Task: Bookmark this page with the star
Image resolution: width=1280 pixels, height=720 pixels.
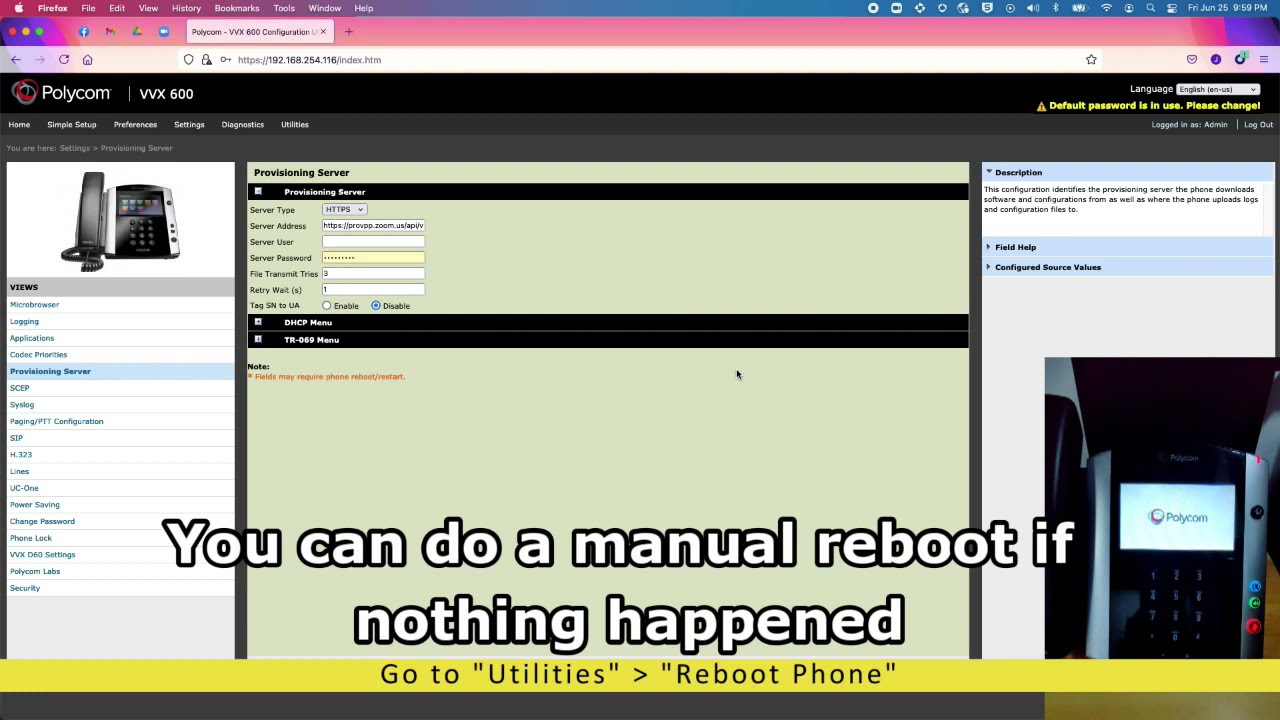Action: click(x=1091, y=60)
